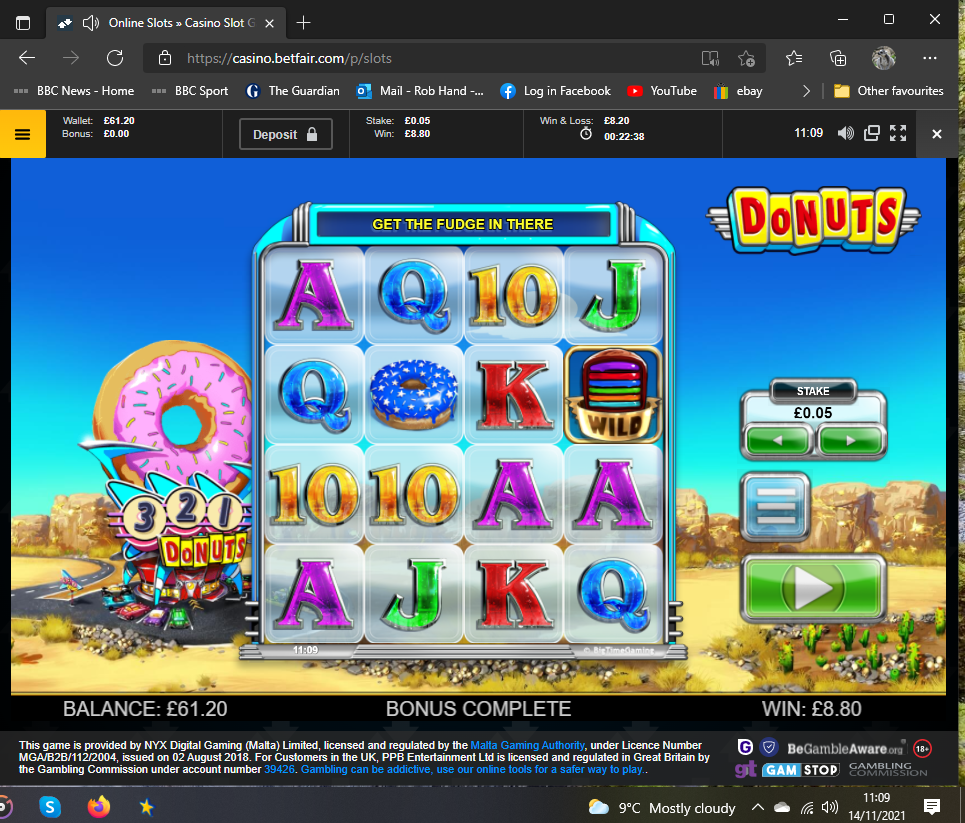Open OneDrive cloud tray icon

click(782, 807)
